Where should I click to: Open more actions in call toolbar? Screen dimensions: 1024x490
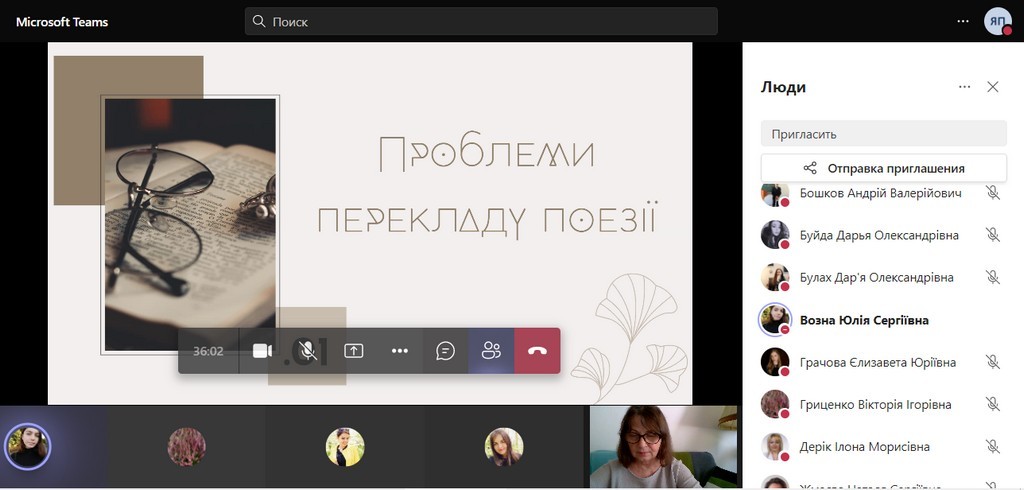[x=400, y=351]
